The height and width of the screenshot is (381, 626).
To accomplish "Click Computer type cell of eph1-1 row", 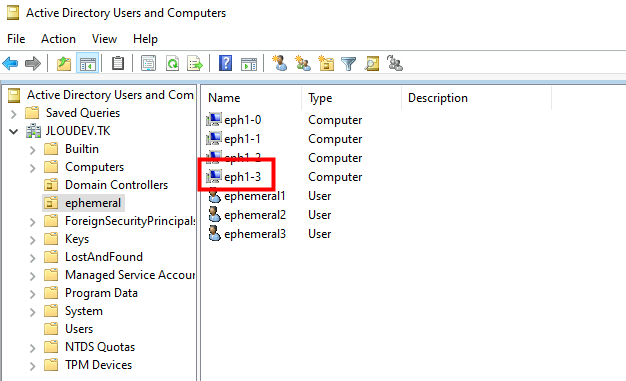I will 335,139.
